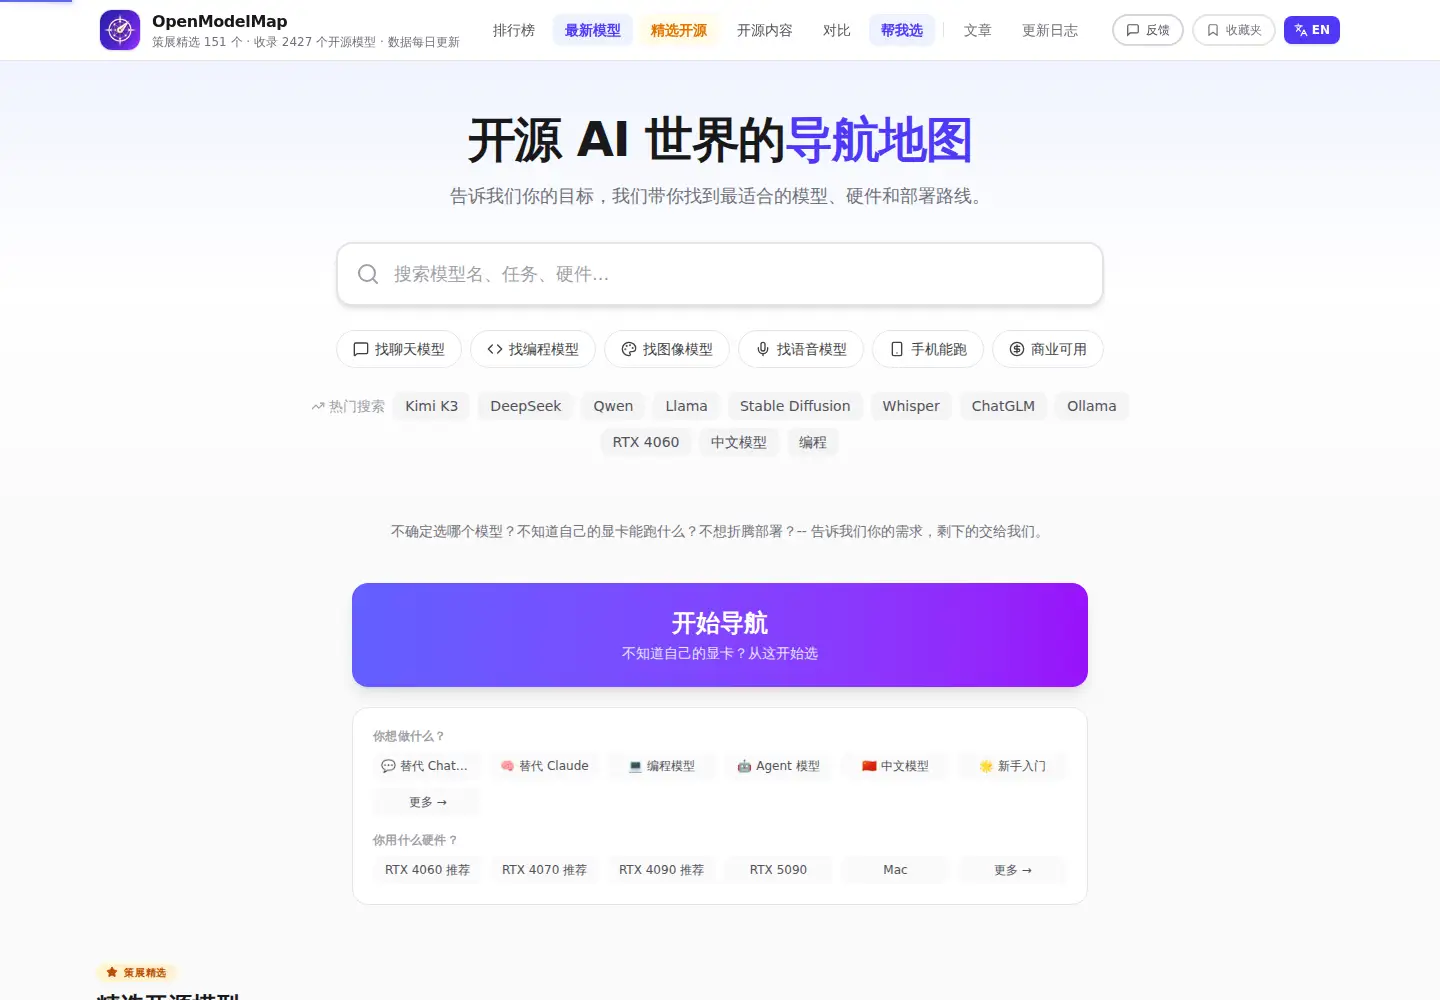Click the 商业可用 filter chip
The image size is (1440, 1000).
click(x=1048, y=349)
